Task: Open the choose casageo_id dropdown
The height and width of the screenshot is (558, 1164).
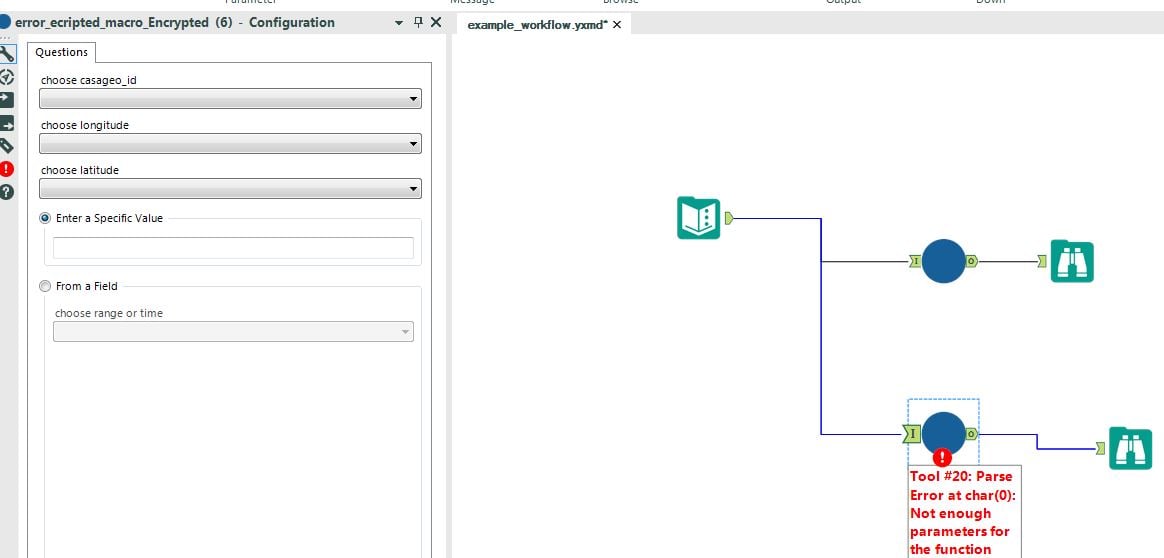Action: [x=230, y=99]
